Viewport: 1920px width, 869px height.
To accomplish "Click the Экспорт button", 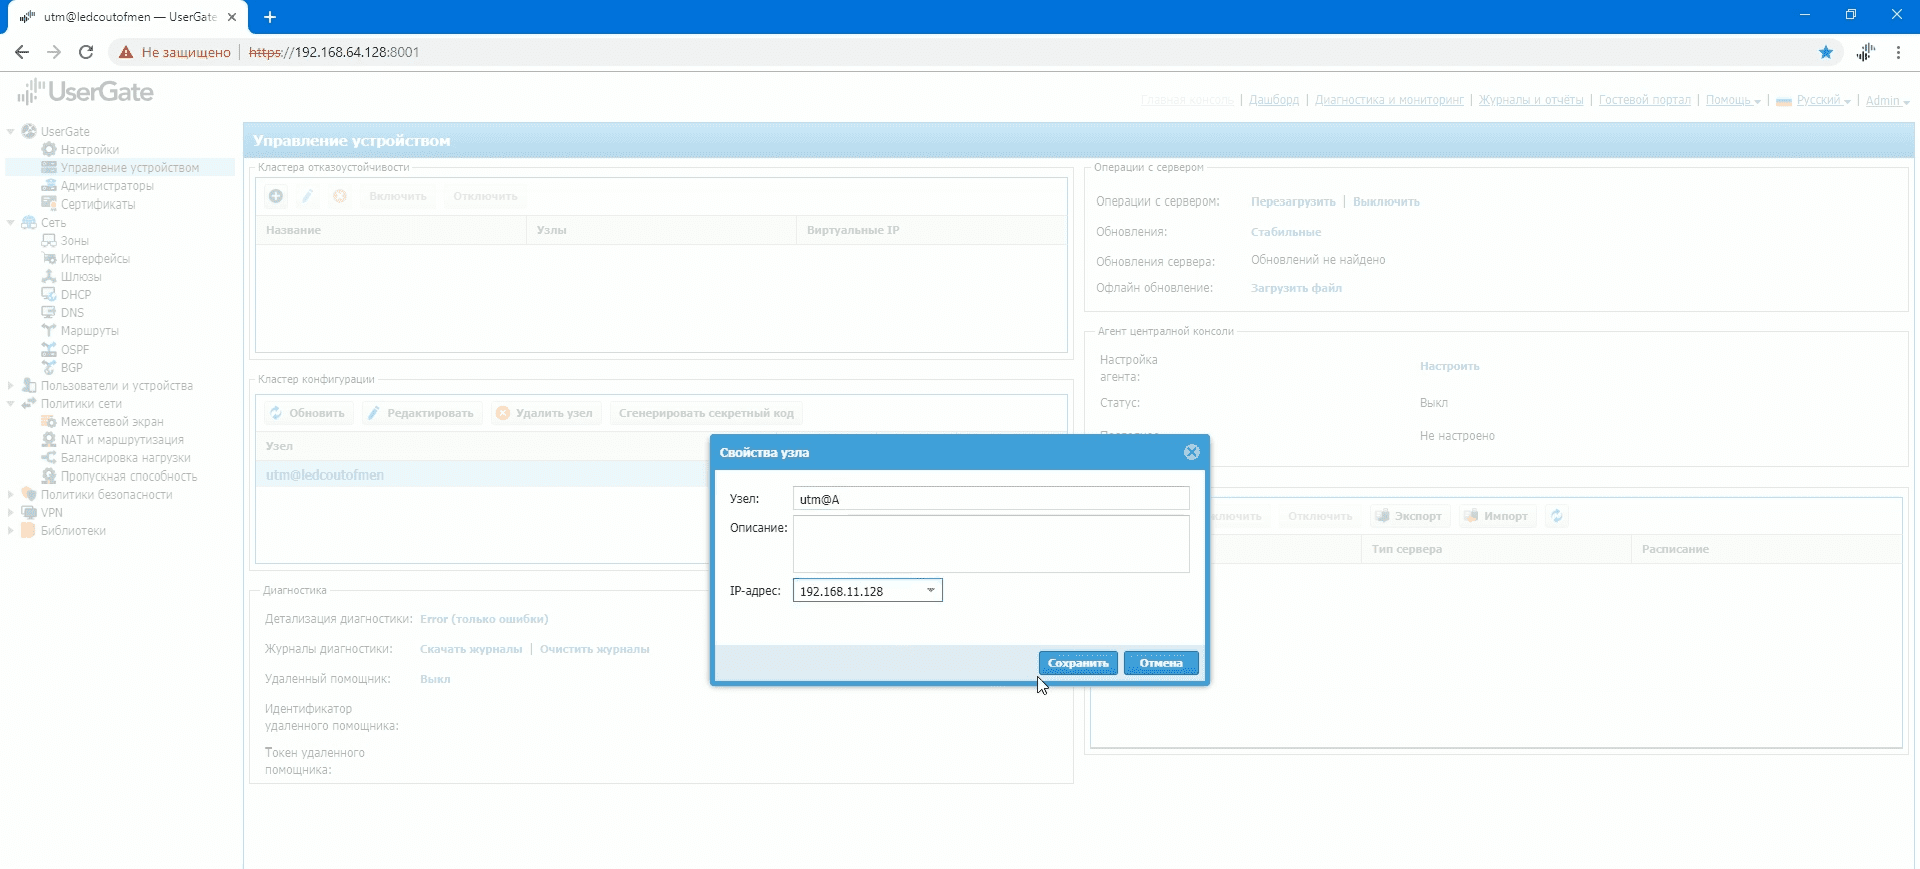I will pyautogui.click(x=1409, y=516).
